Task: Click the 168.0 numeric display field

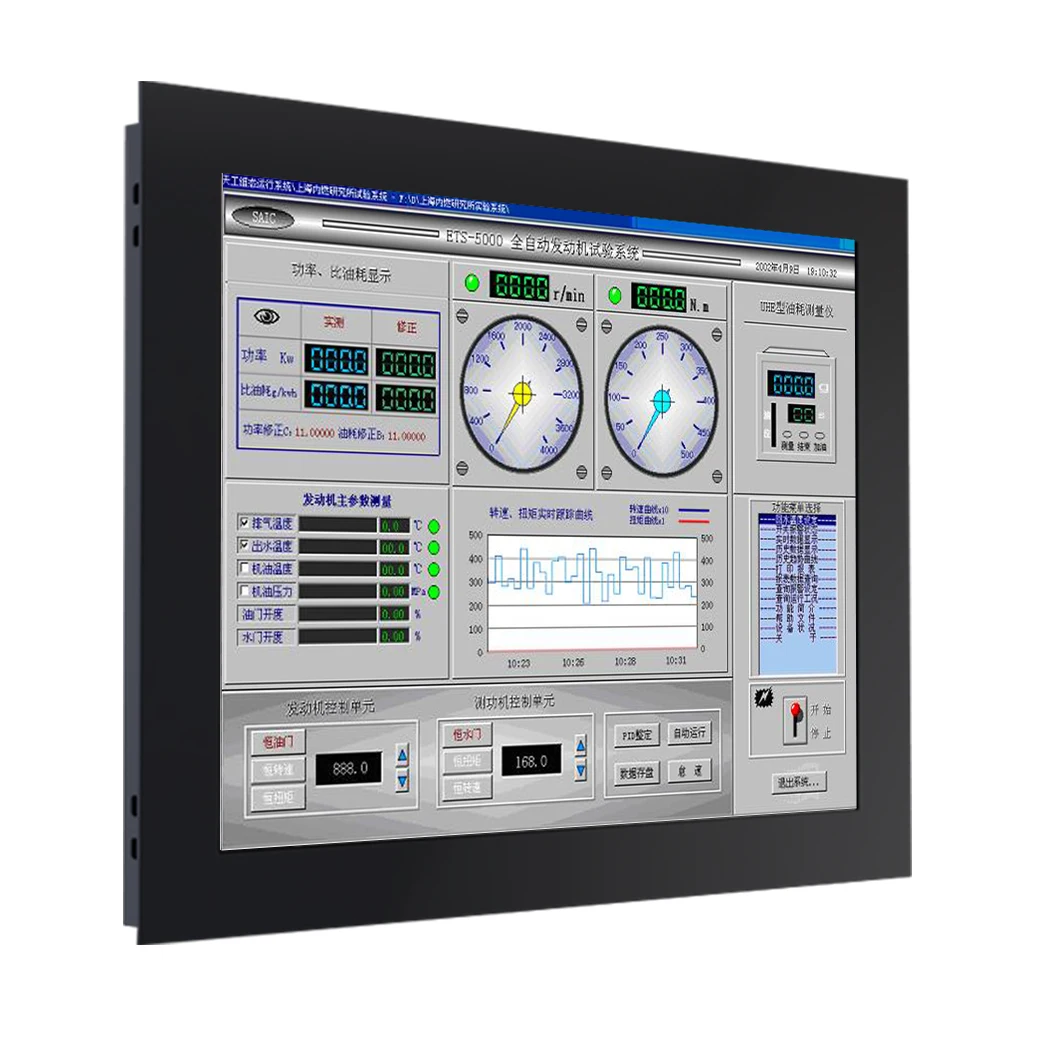Action: [x=530, y=761]
